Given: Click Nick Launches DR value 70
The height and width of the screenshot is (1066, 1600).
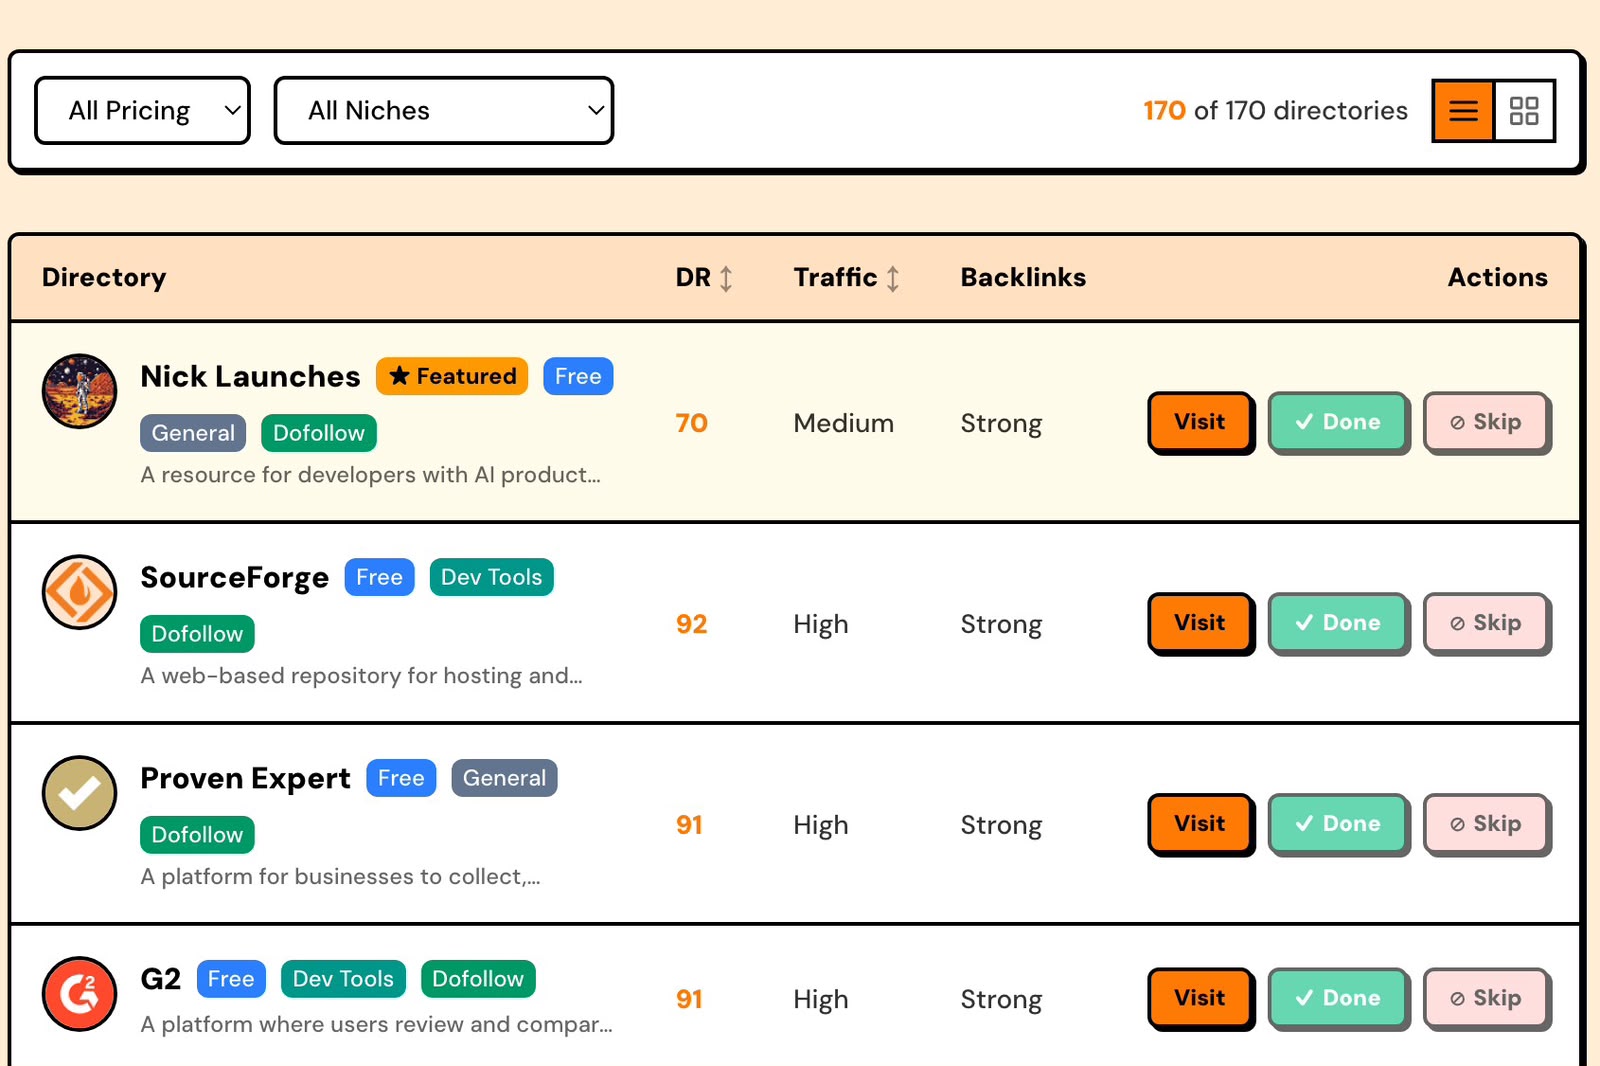Looking at the screenshot, I should point(691,423).
